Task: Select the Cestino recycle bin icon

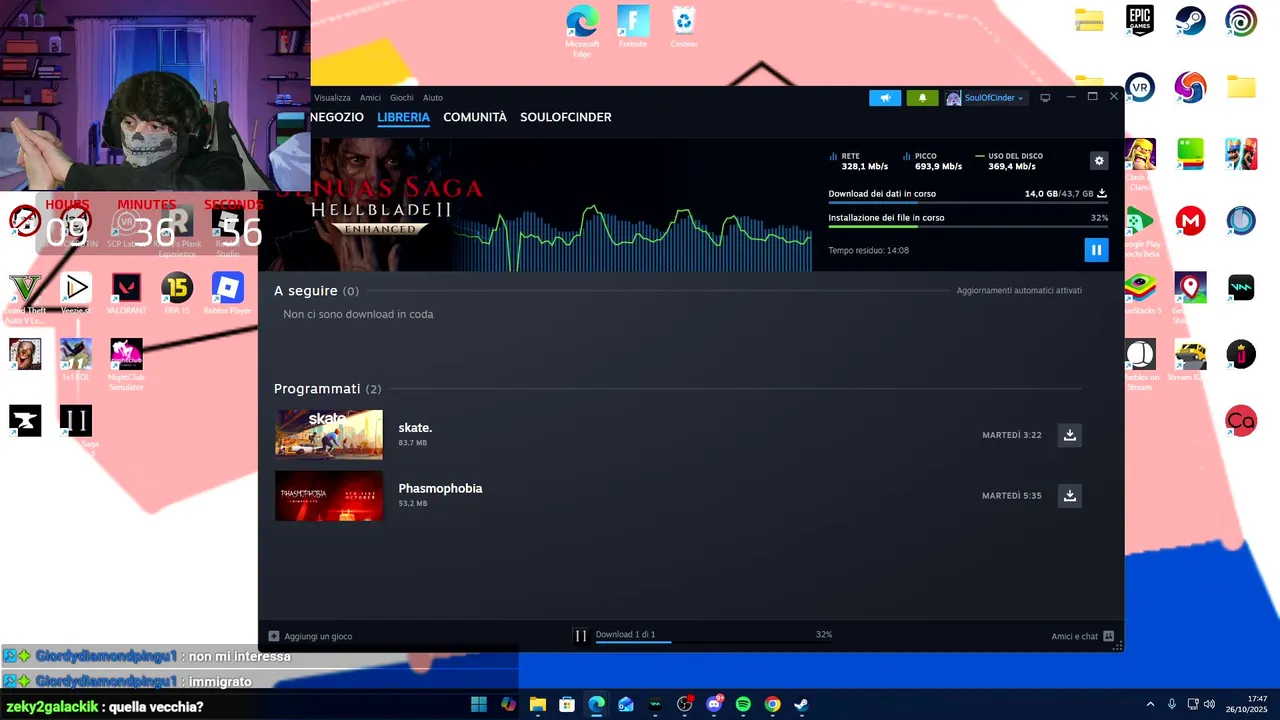Action: [684, 27]
